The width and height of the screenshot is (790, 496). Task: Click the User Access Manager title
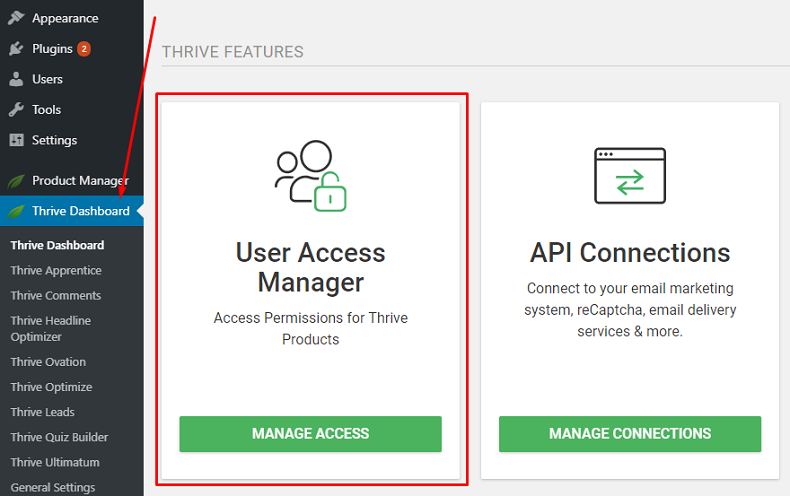pos(310,267)
